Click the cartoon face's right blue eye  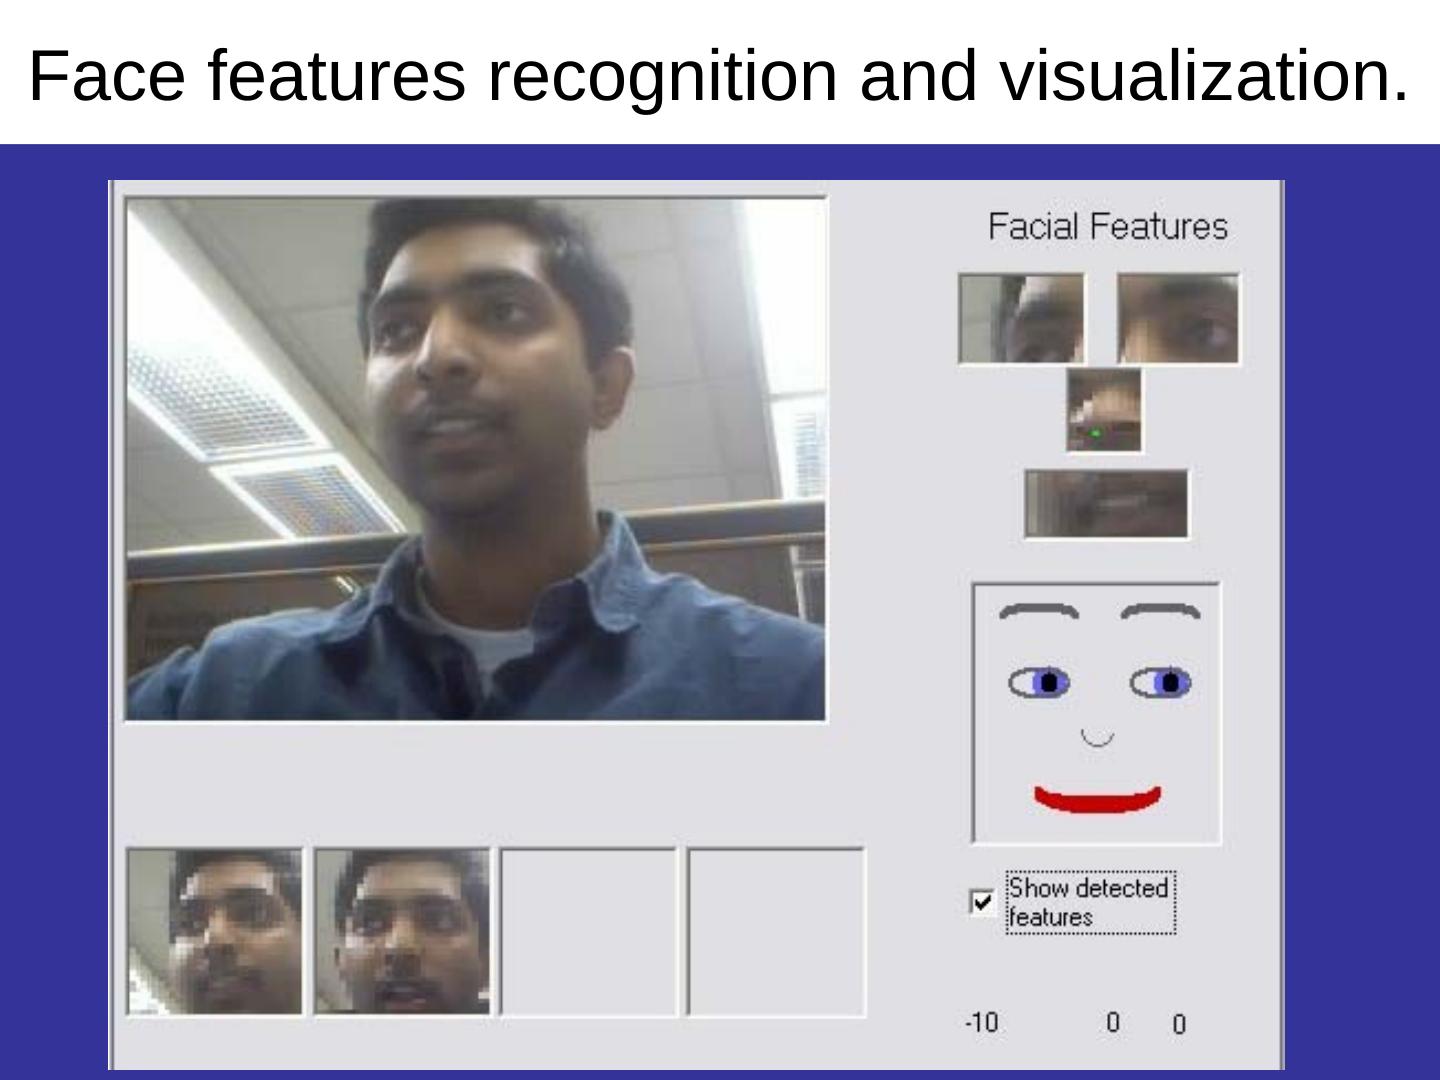[x=1161, y=683]
